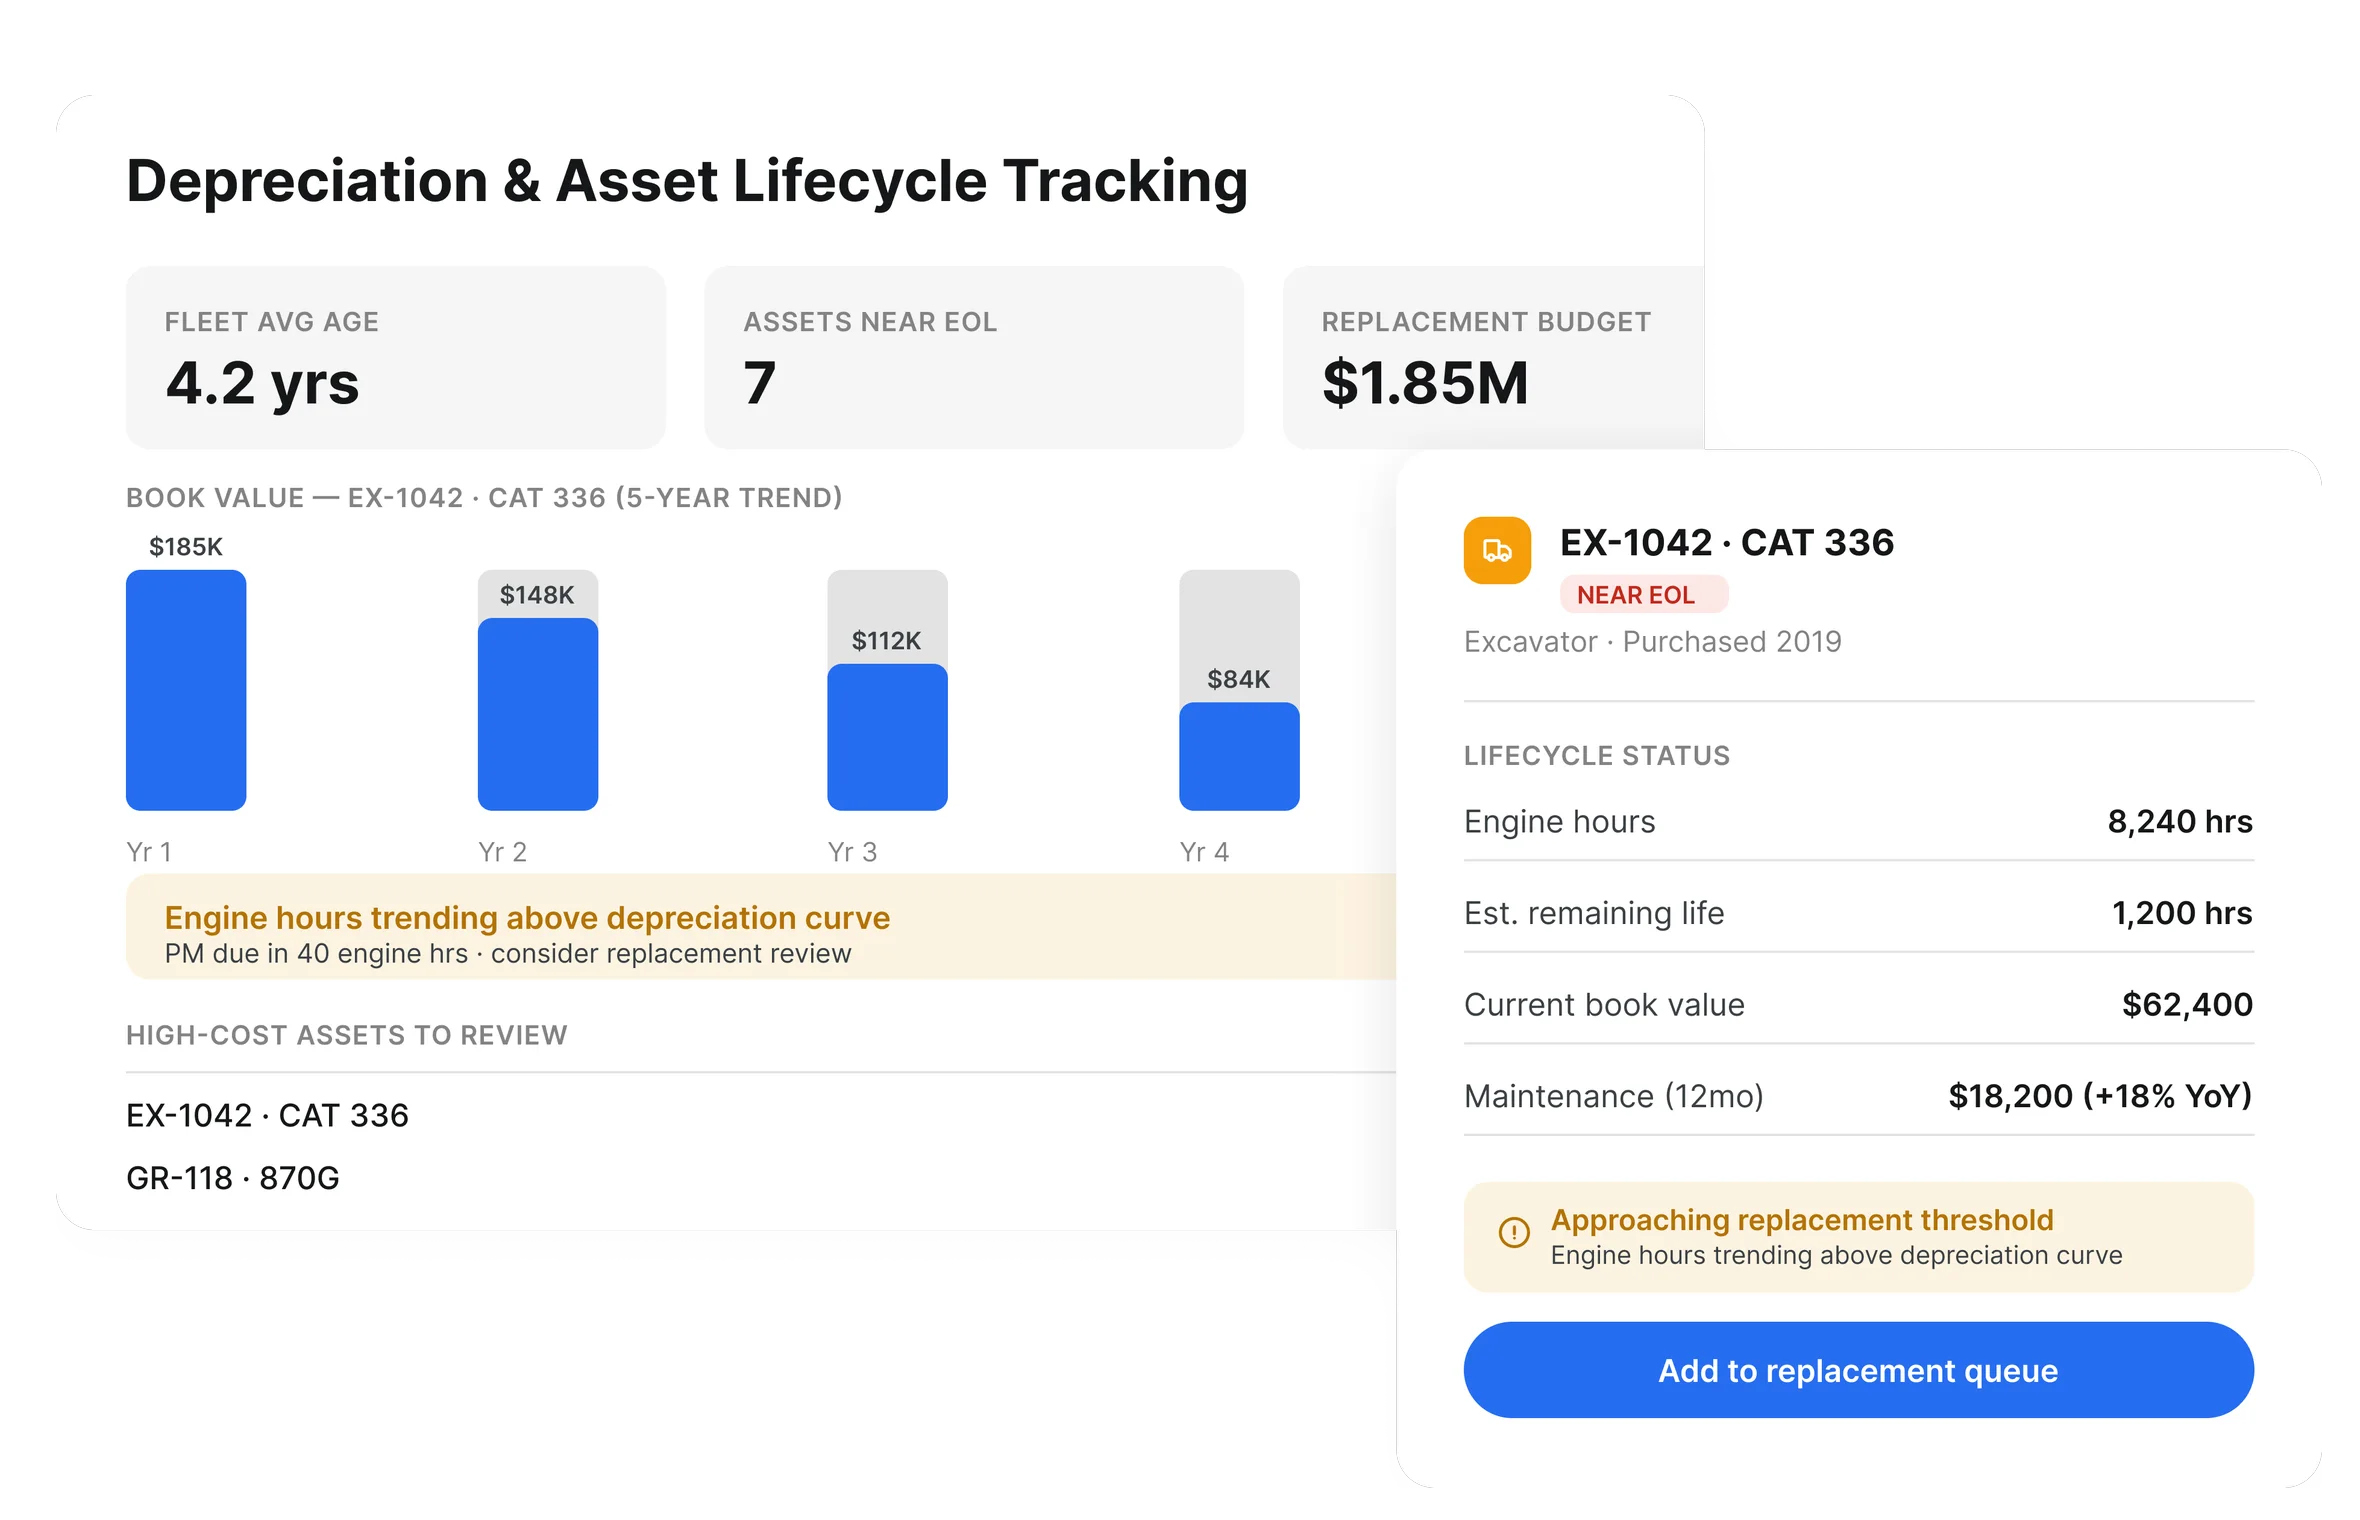The image size is (2360, 1520).
Task: Click the $148K bar value label
Action: [x=537, y=595]
